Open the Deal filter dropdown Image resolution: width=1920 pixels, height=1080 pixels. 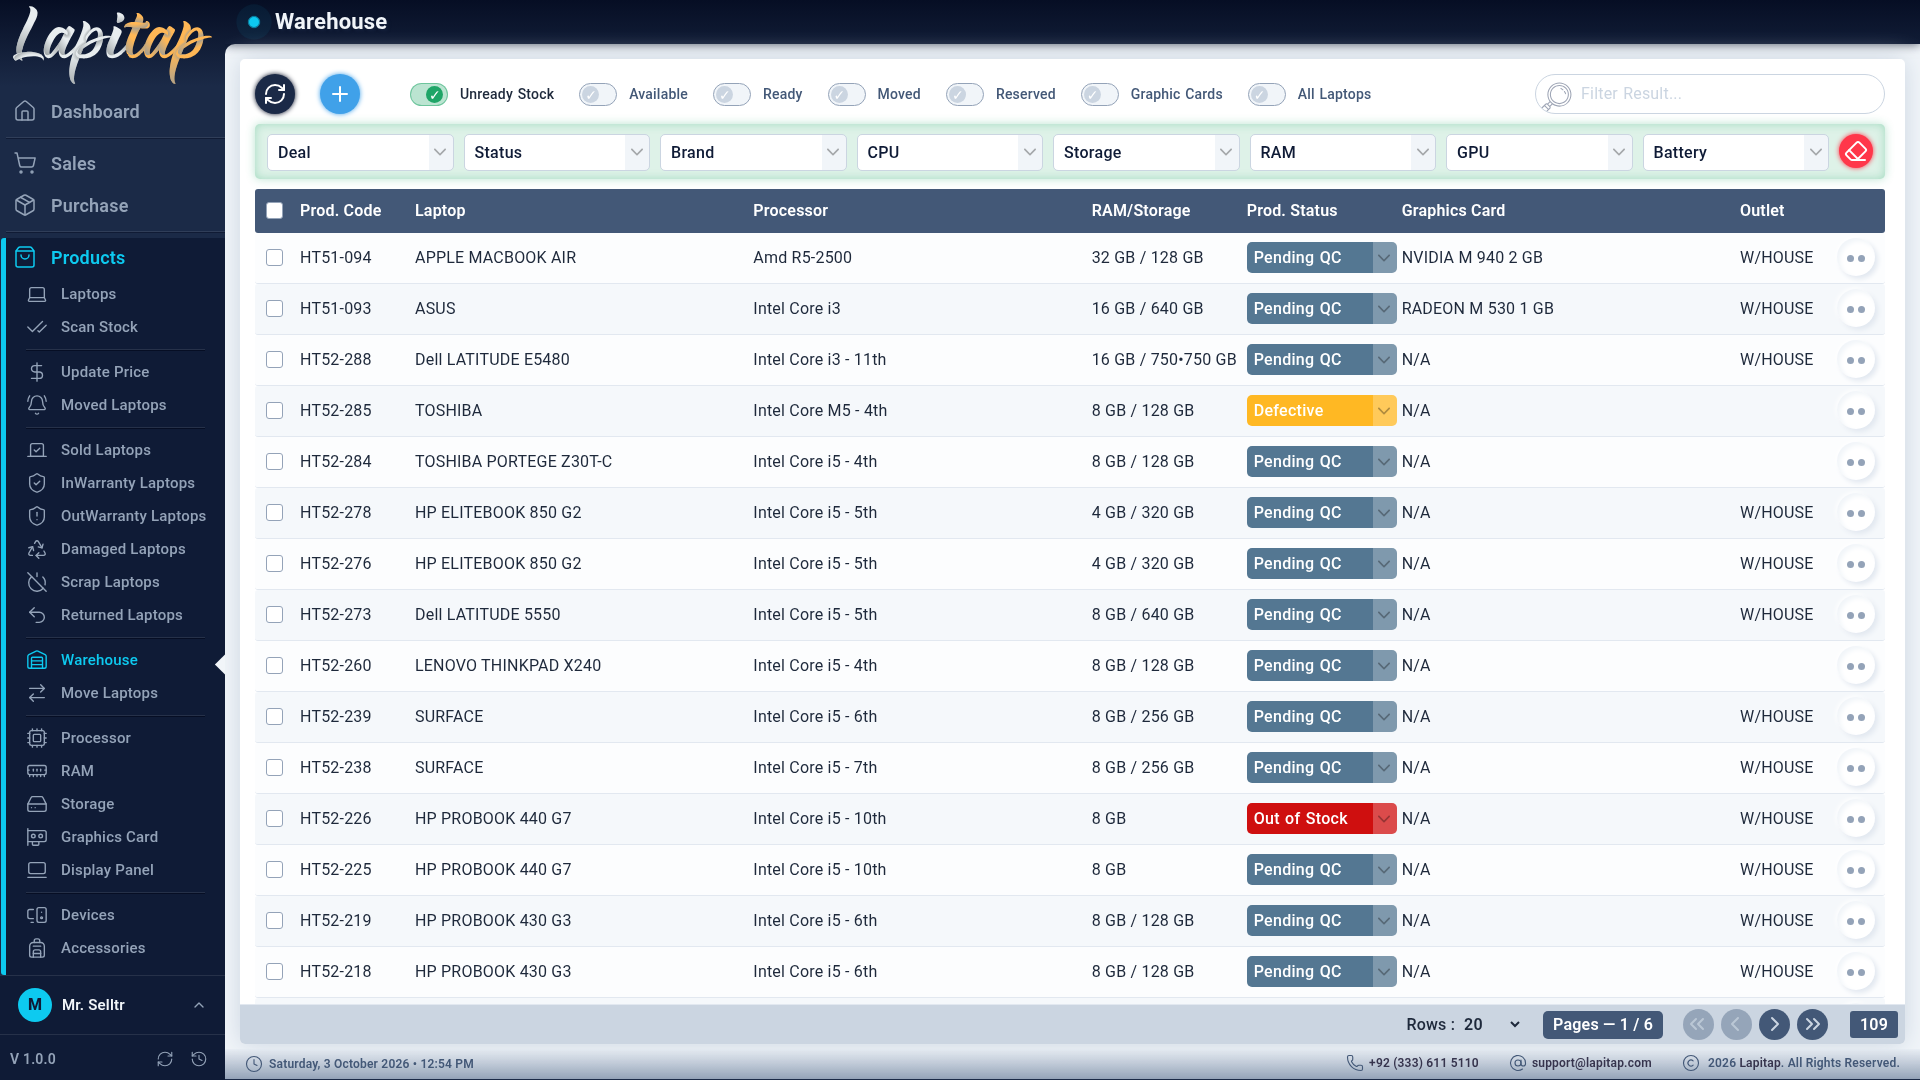point(360,152)
